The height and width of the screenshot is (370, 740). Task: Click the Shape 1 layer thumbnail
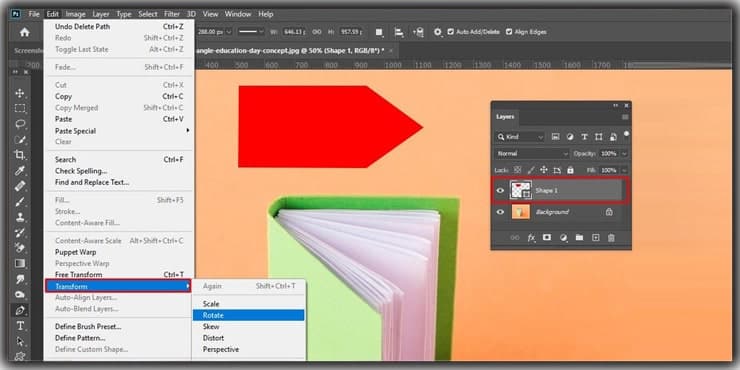[521, 190]
